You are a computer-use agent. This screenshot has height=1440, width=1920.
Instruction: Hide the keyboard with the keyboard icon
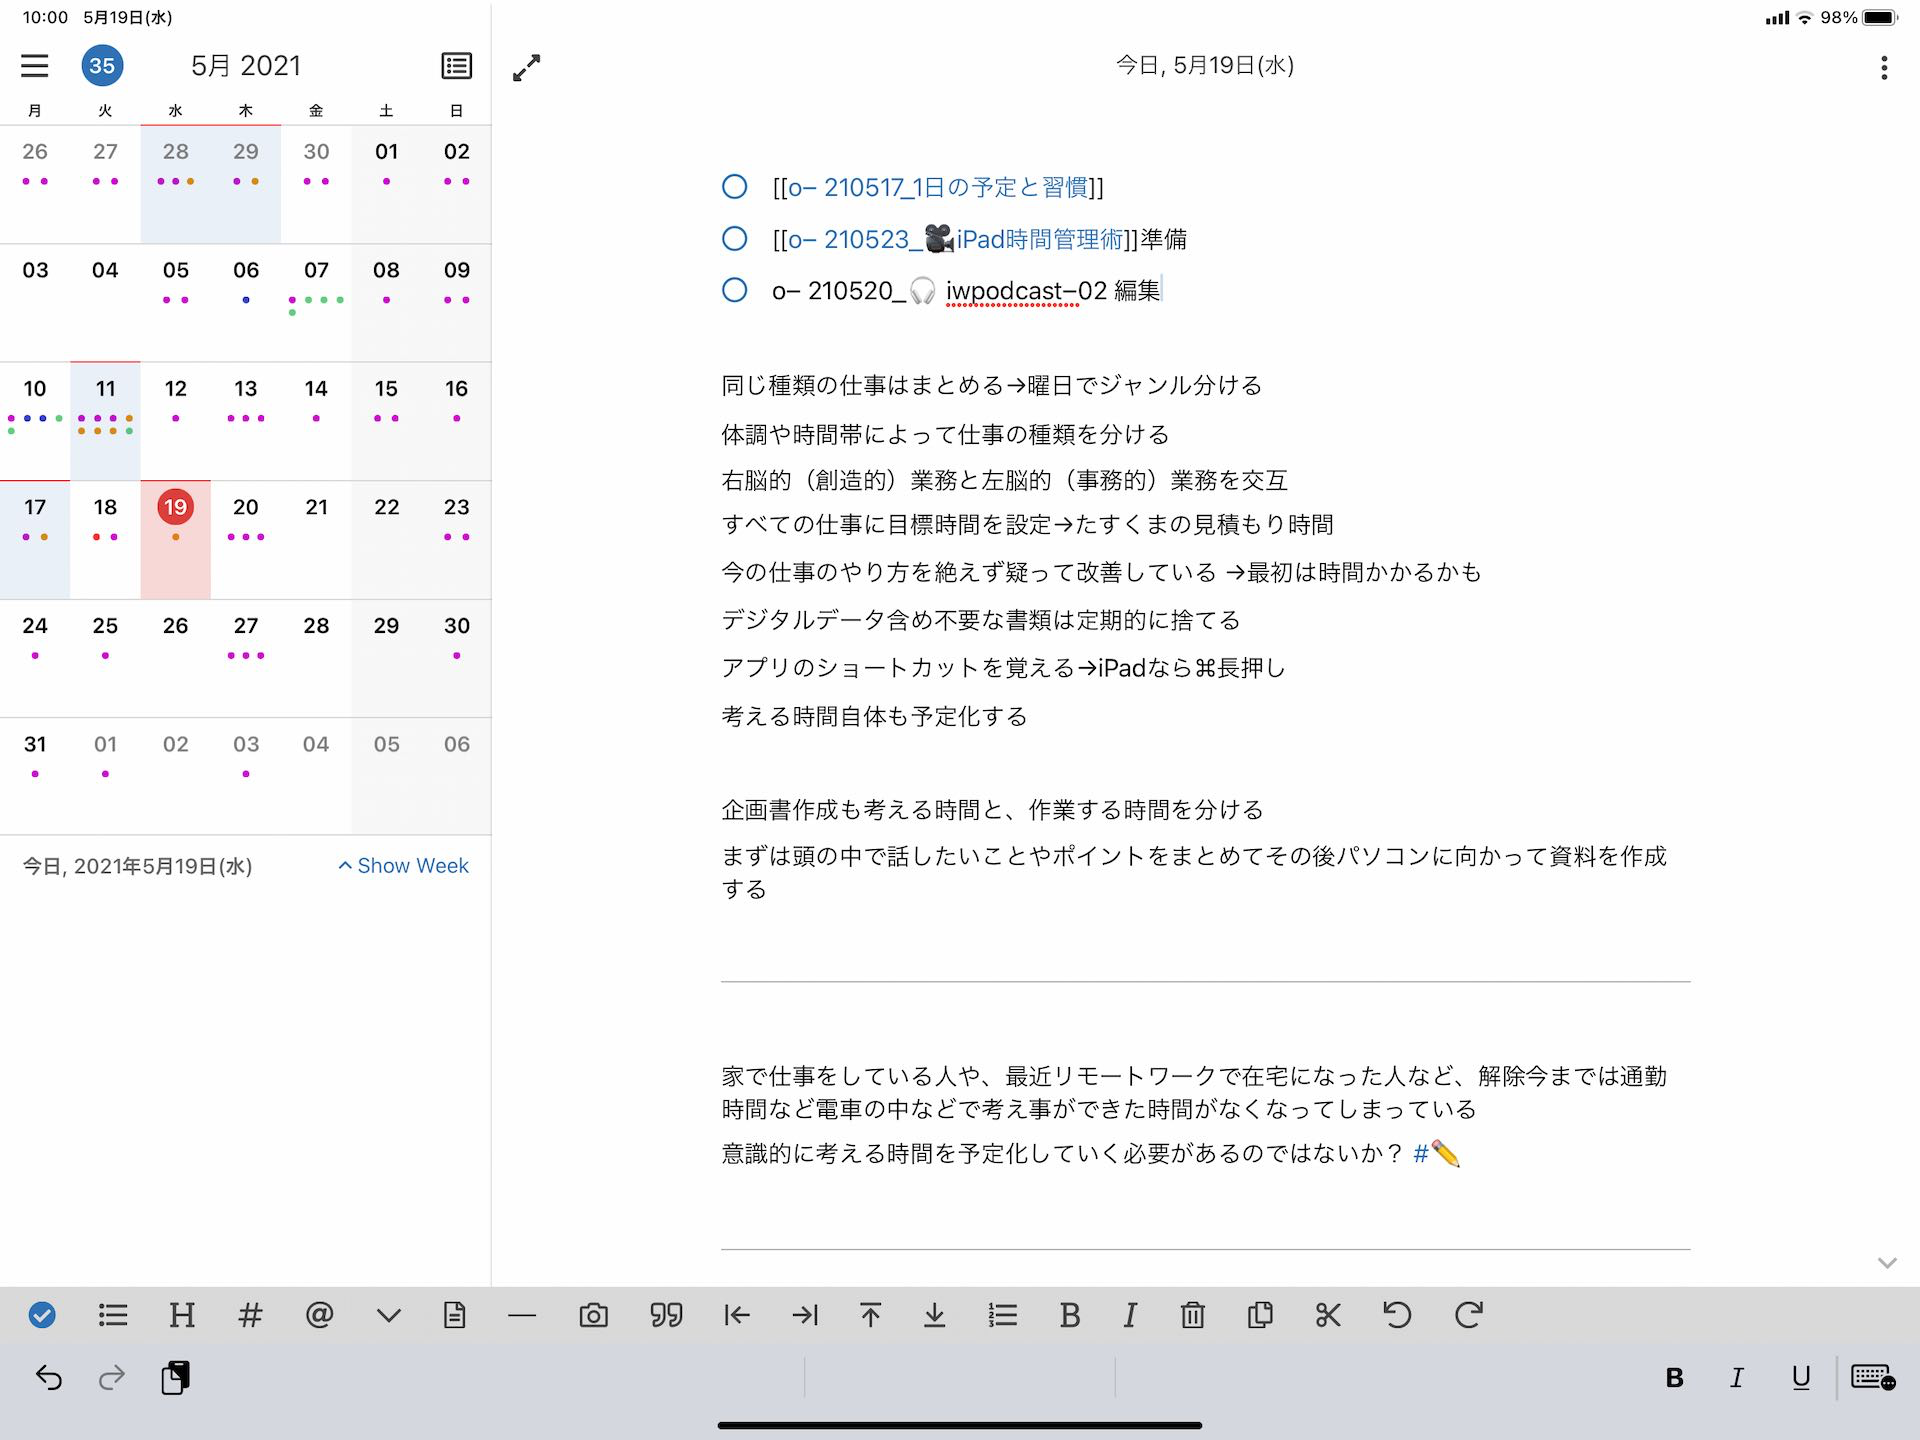coord(1872,1378)
